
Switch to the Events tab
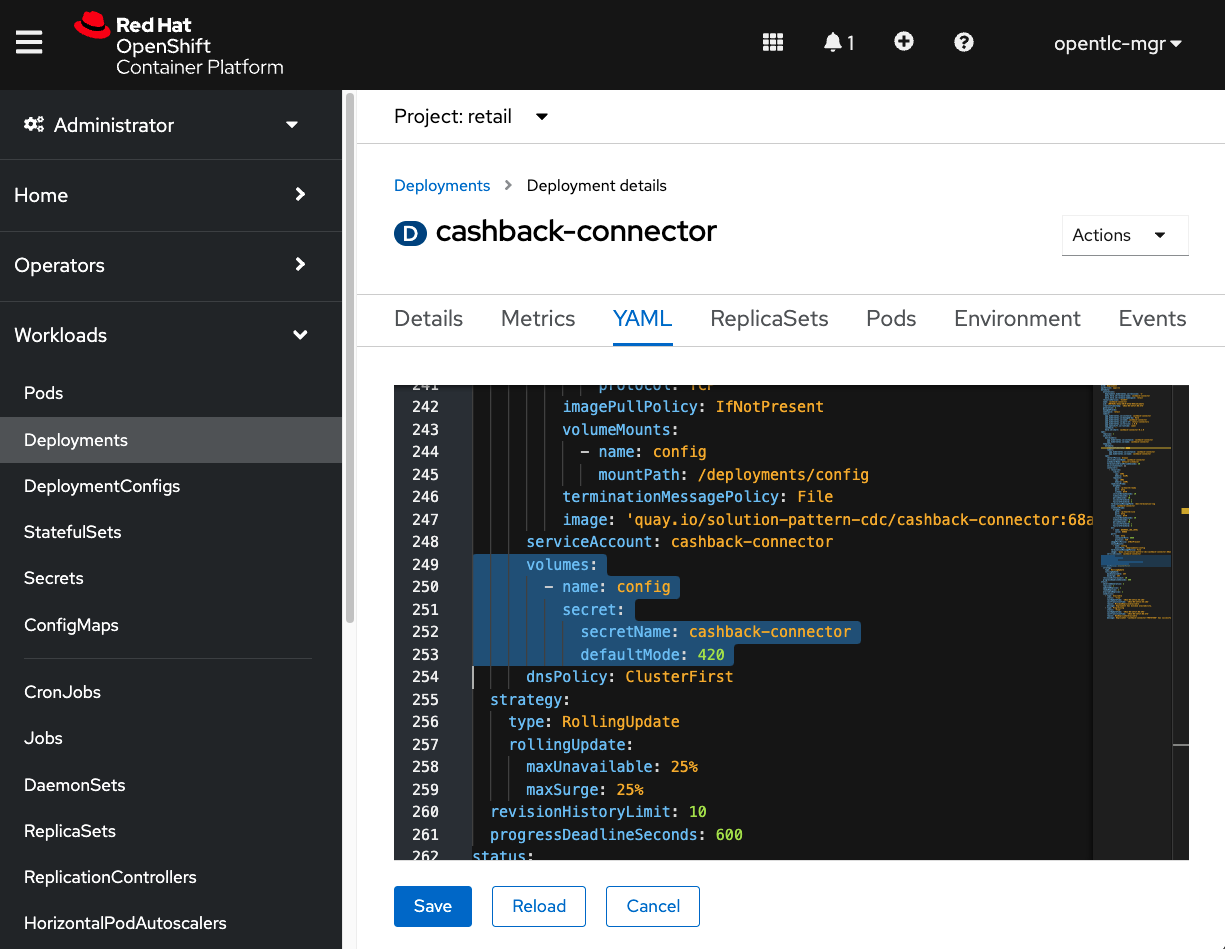click(1152, 319)
